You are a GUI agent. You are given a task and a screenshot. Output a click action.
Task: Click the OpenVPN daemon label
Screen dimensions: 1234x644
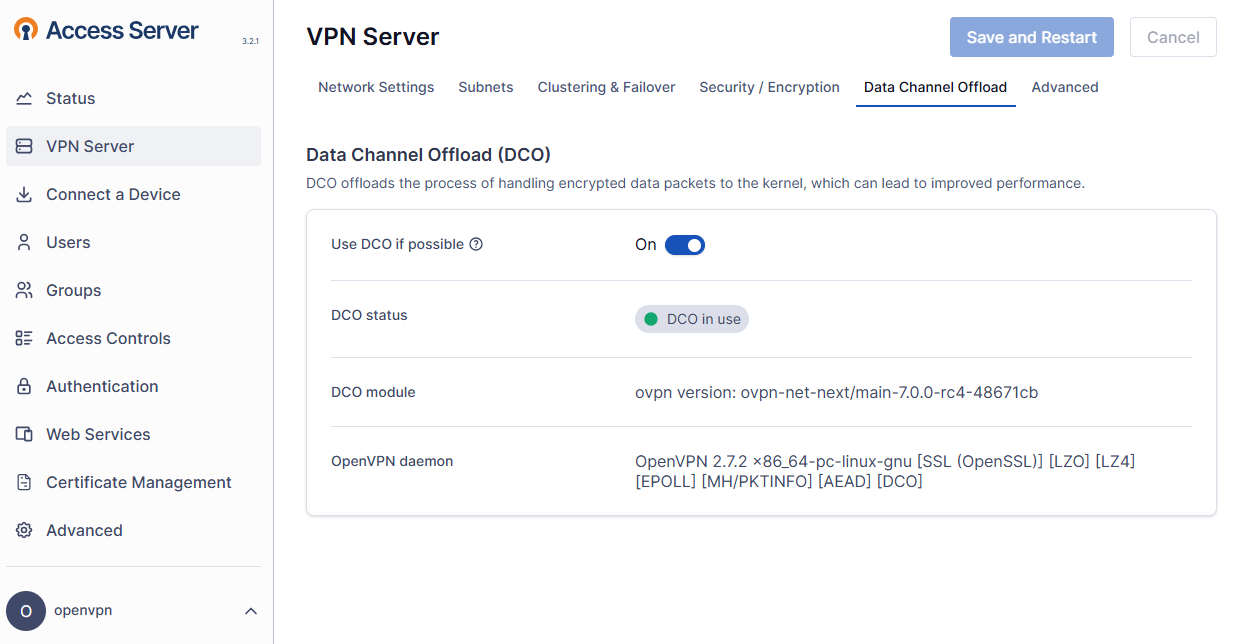pos(392,461)
